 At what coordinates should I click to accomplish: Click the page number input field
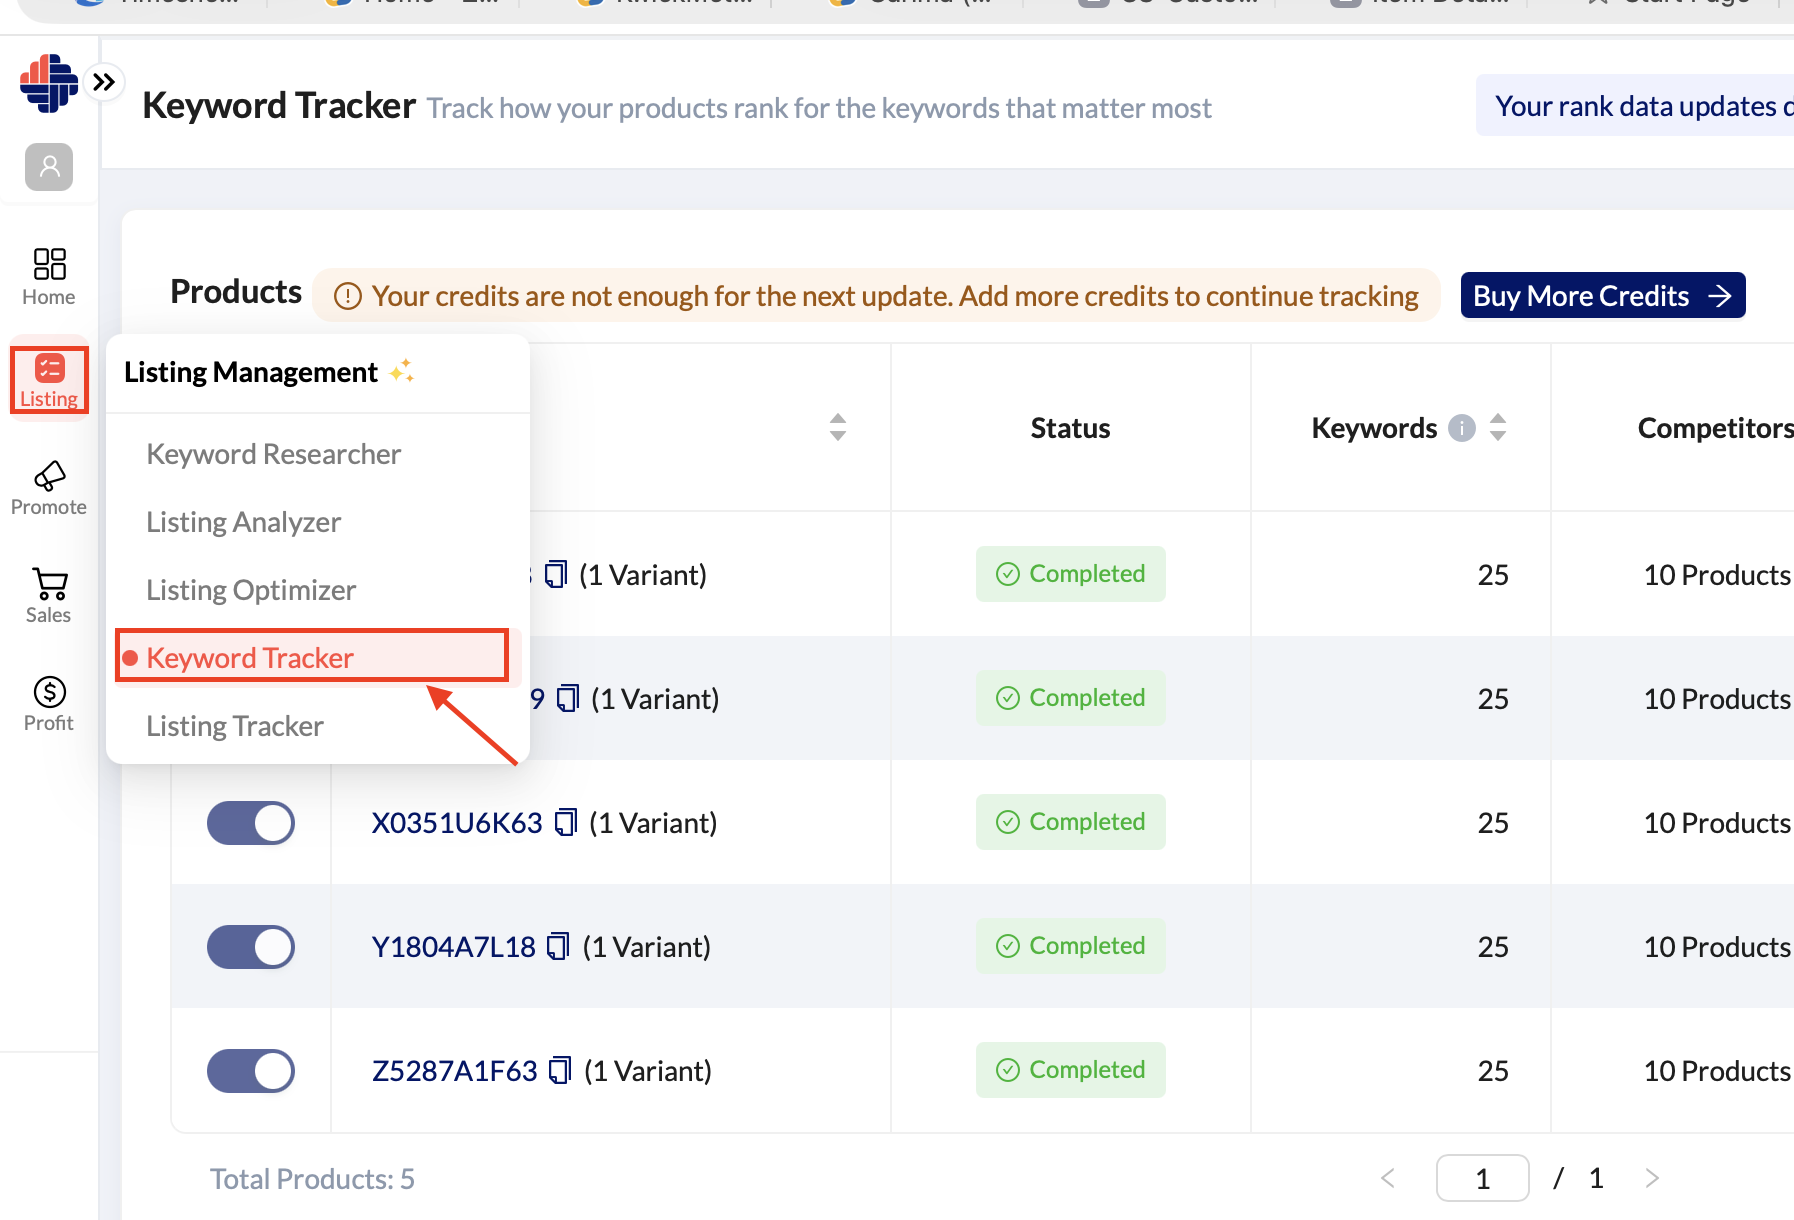tap(1482, 1178)
